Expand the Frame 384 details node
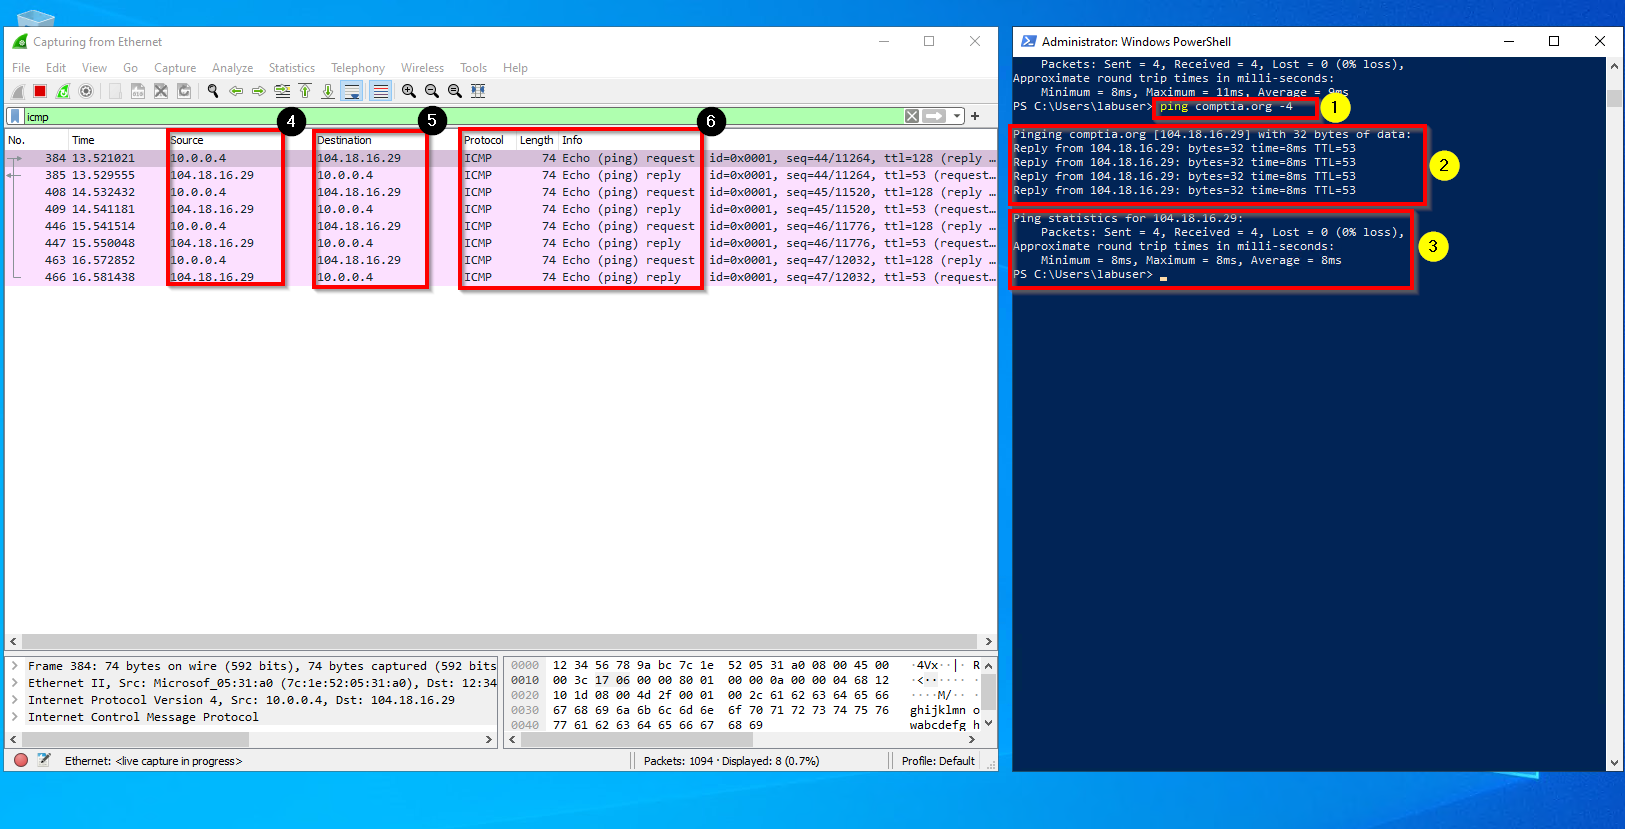 15,666
